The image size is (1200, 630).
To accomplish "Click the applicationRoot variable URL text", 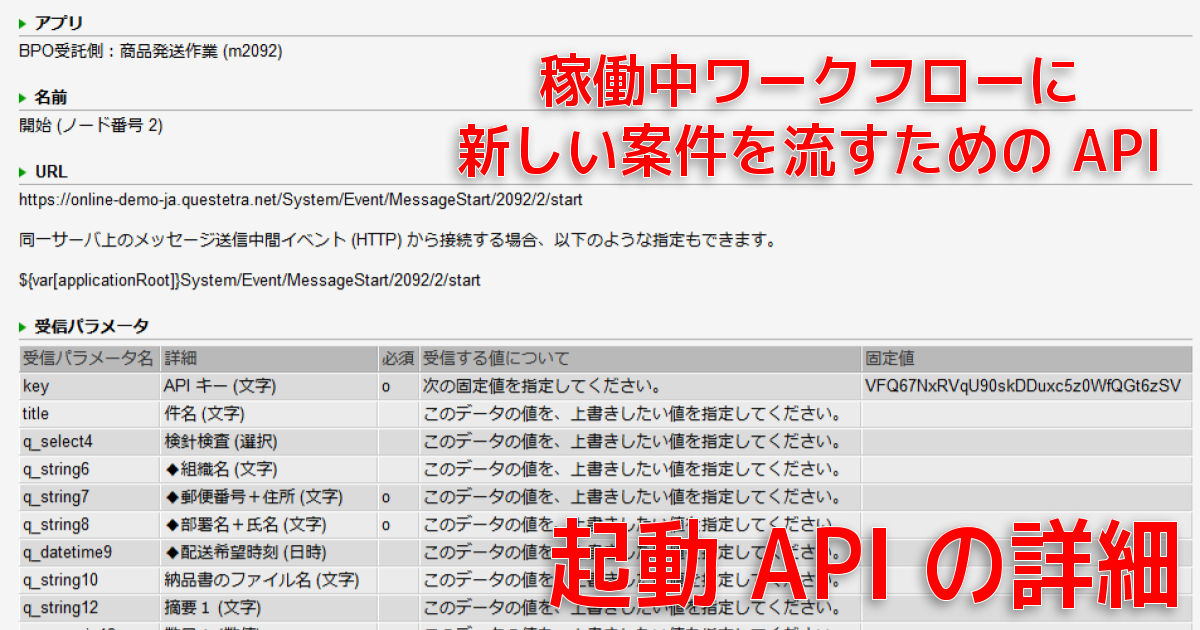I will [x=250, y=281].
